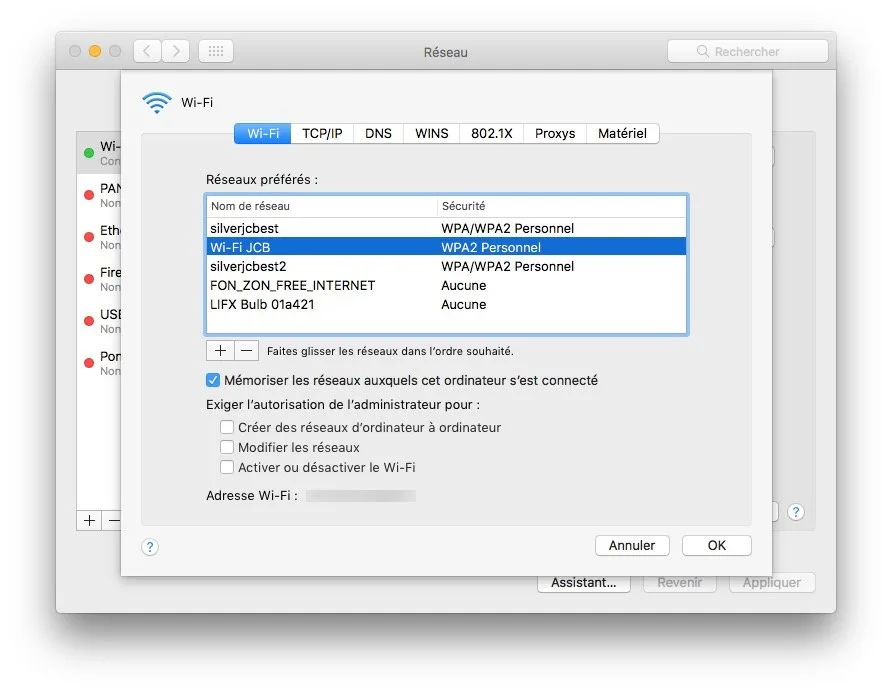Add a network service in sidebar
Screen dimensions: 892x693
pos(89,521)
